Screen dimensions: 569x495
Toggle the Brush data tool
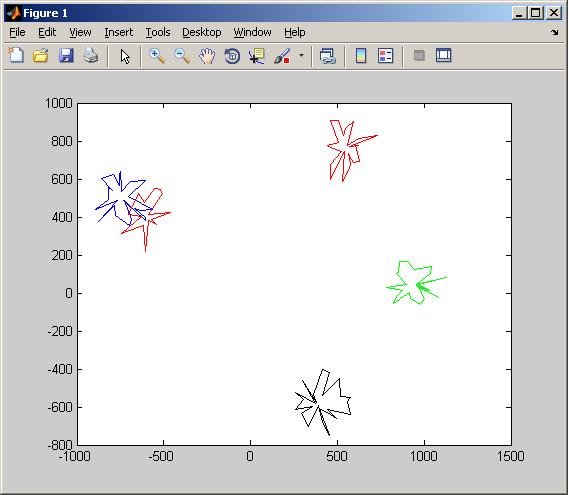tap(282, 56)
